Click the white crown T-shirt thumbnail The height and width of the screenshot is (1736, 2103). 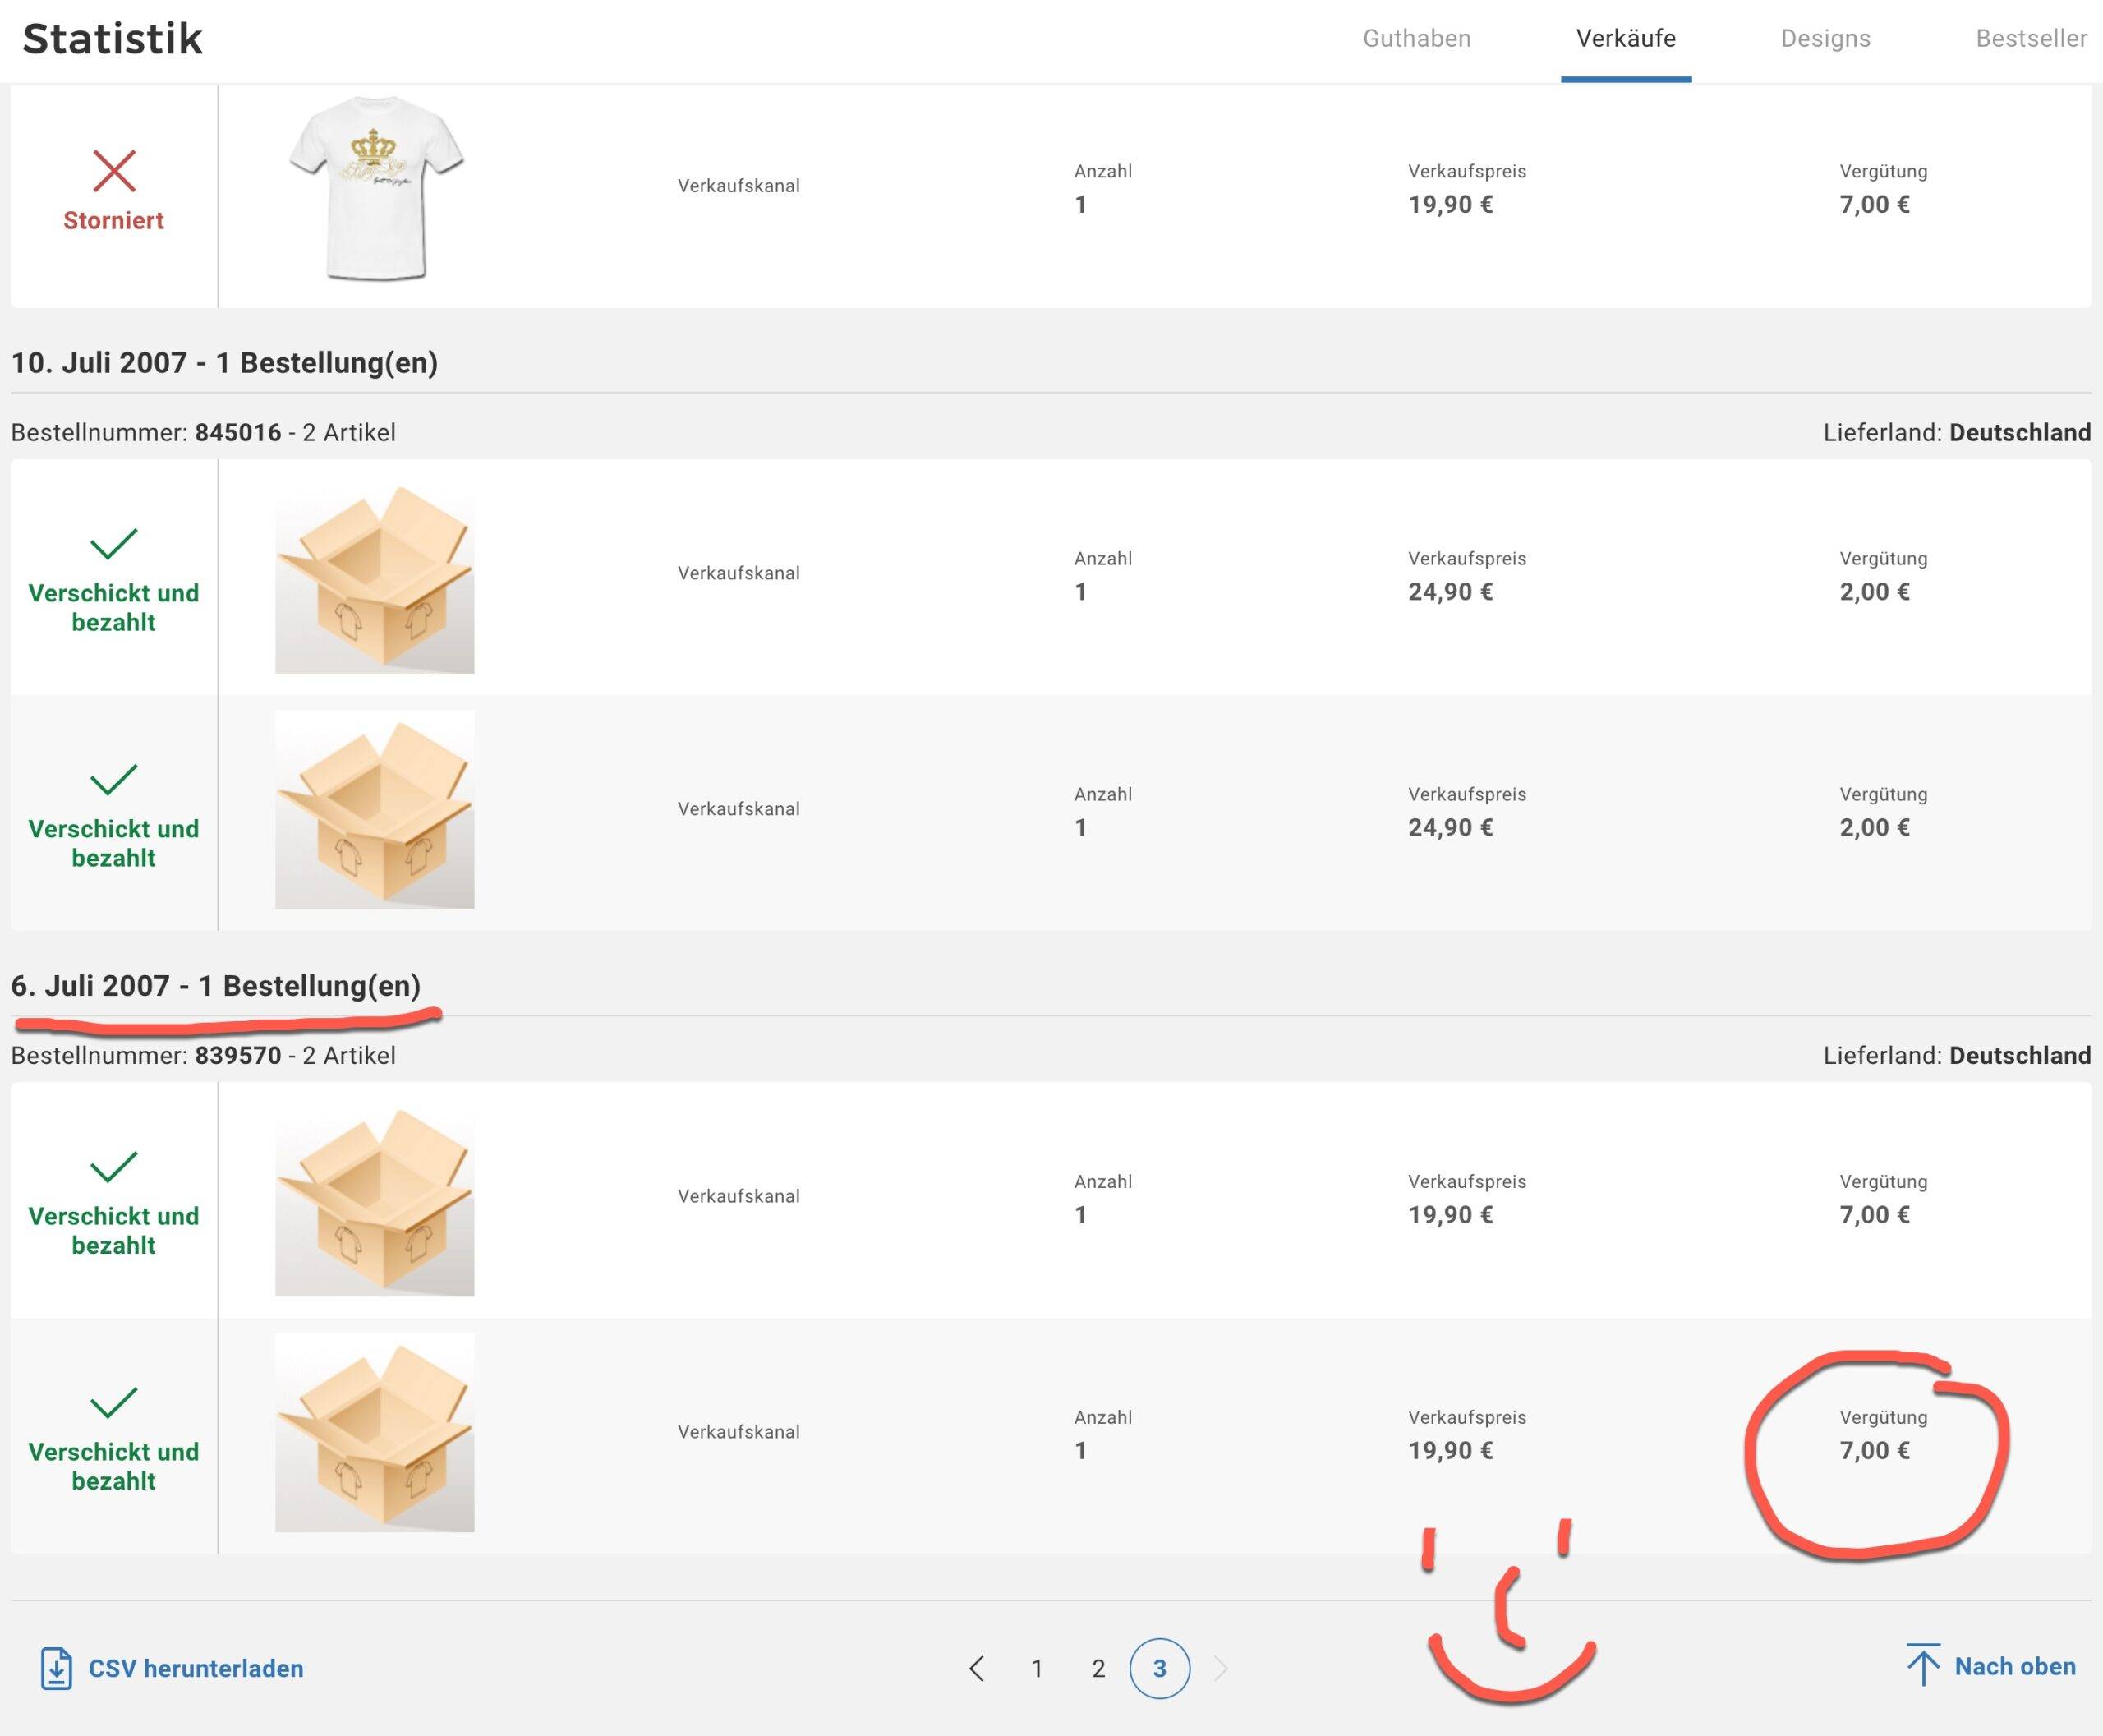(x=376, y=188)
